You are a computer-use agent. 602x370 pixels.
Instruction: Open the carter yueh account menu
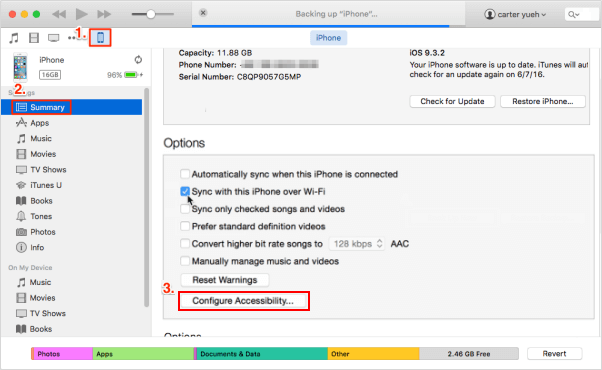tap(515, 15)
